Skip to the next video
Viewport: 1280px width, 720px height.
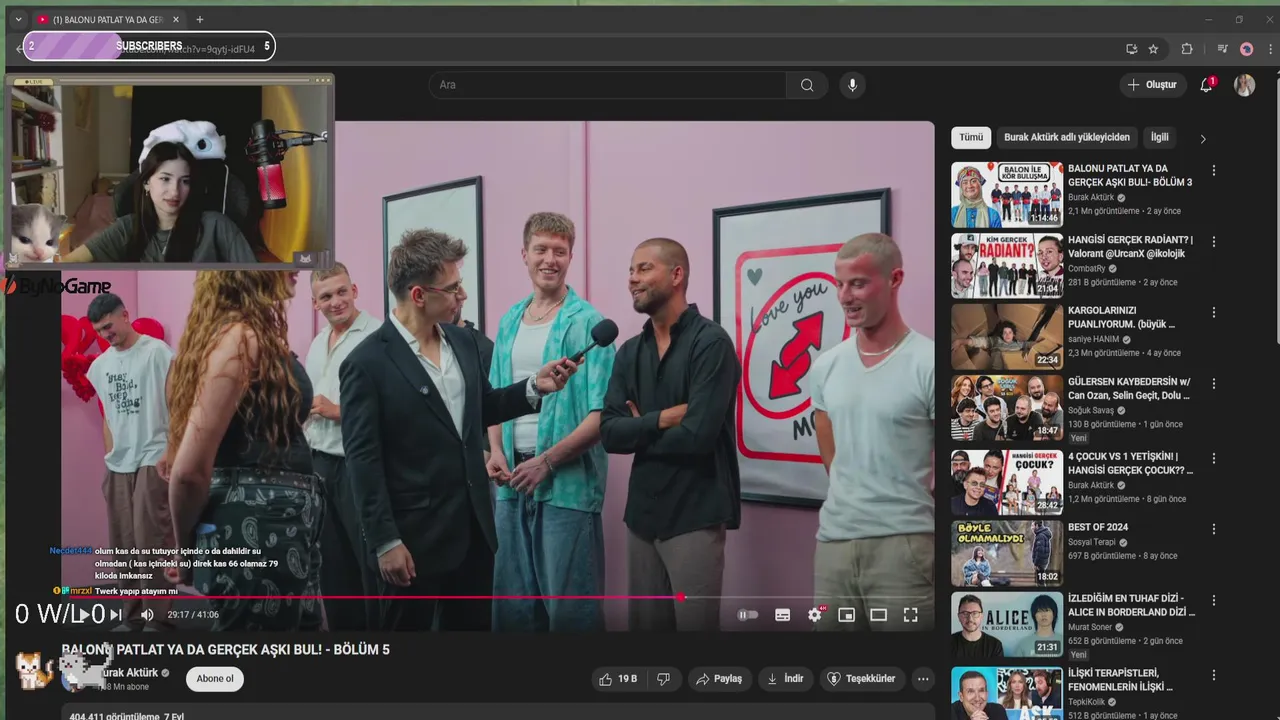pyautogui.click(x=116, y=615)
